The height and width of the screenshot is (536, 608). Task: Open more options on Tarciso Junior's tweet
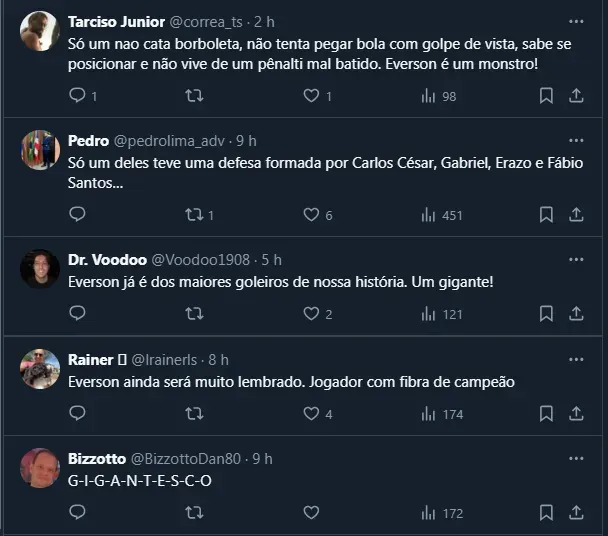click(x=576, y=21)
